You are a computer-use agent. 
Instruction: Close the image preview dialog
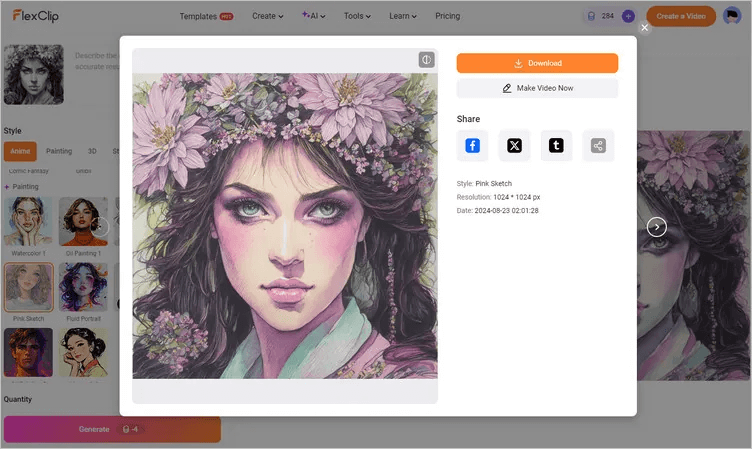pyautogui.click(x=644, y=28)
